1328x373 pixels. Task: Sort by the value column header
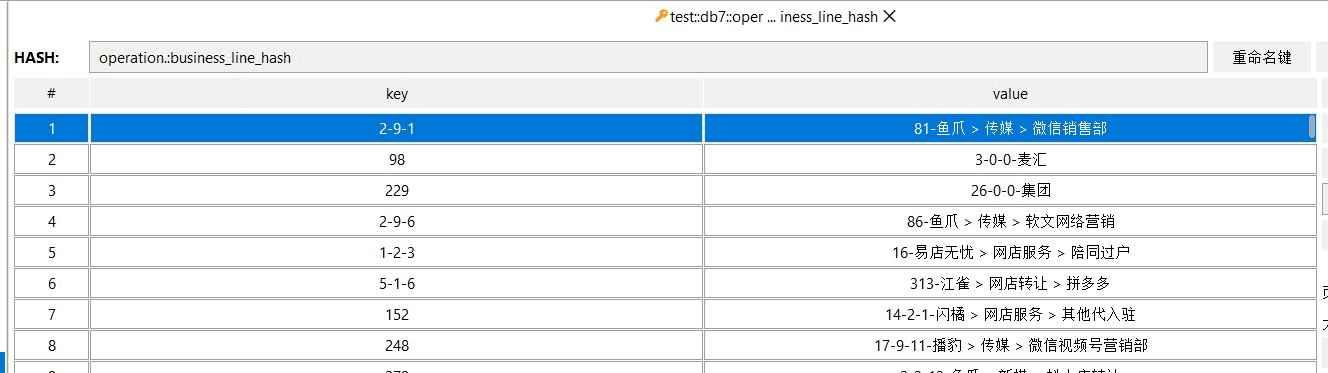click(1010, 94)
